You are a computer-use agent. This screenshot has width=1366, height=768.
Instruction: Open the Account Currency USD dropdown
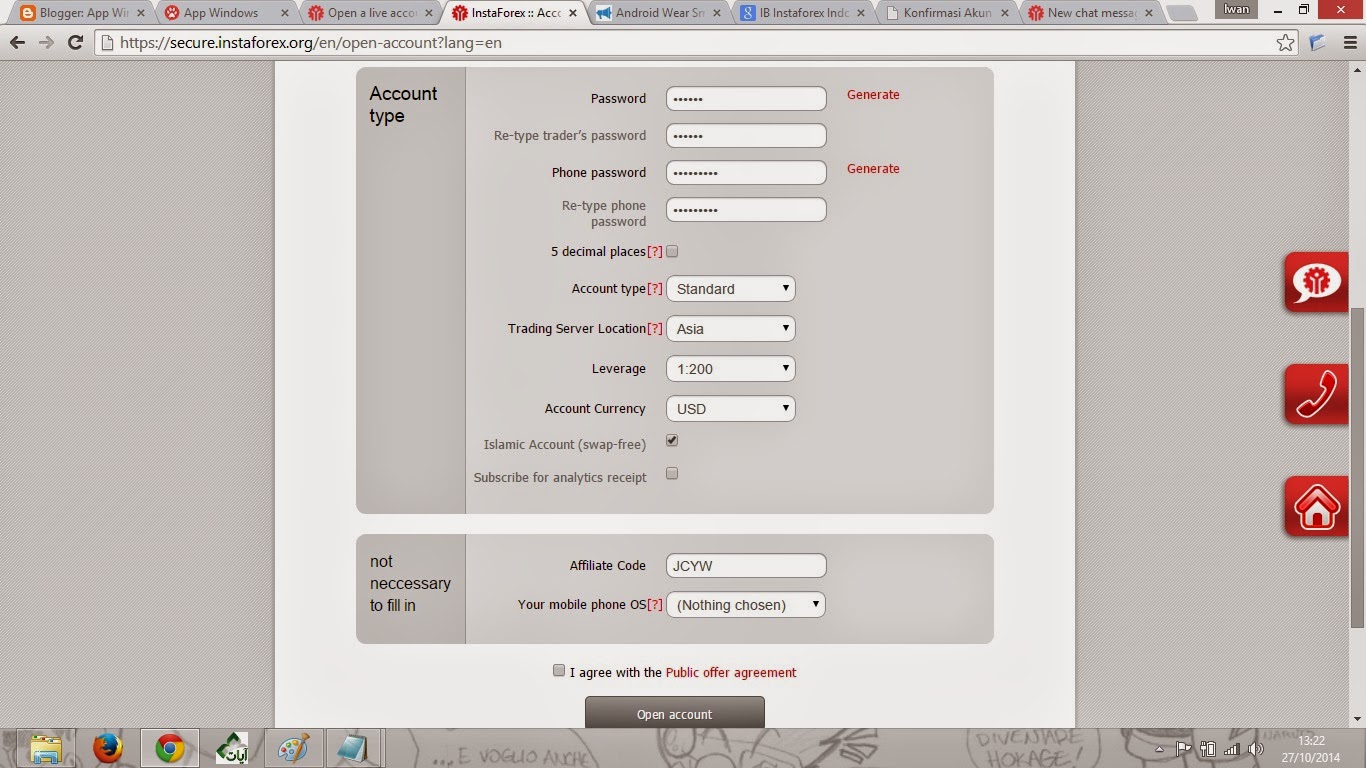click(x=731, y=409)
